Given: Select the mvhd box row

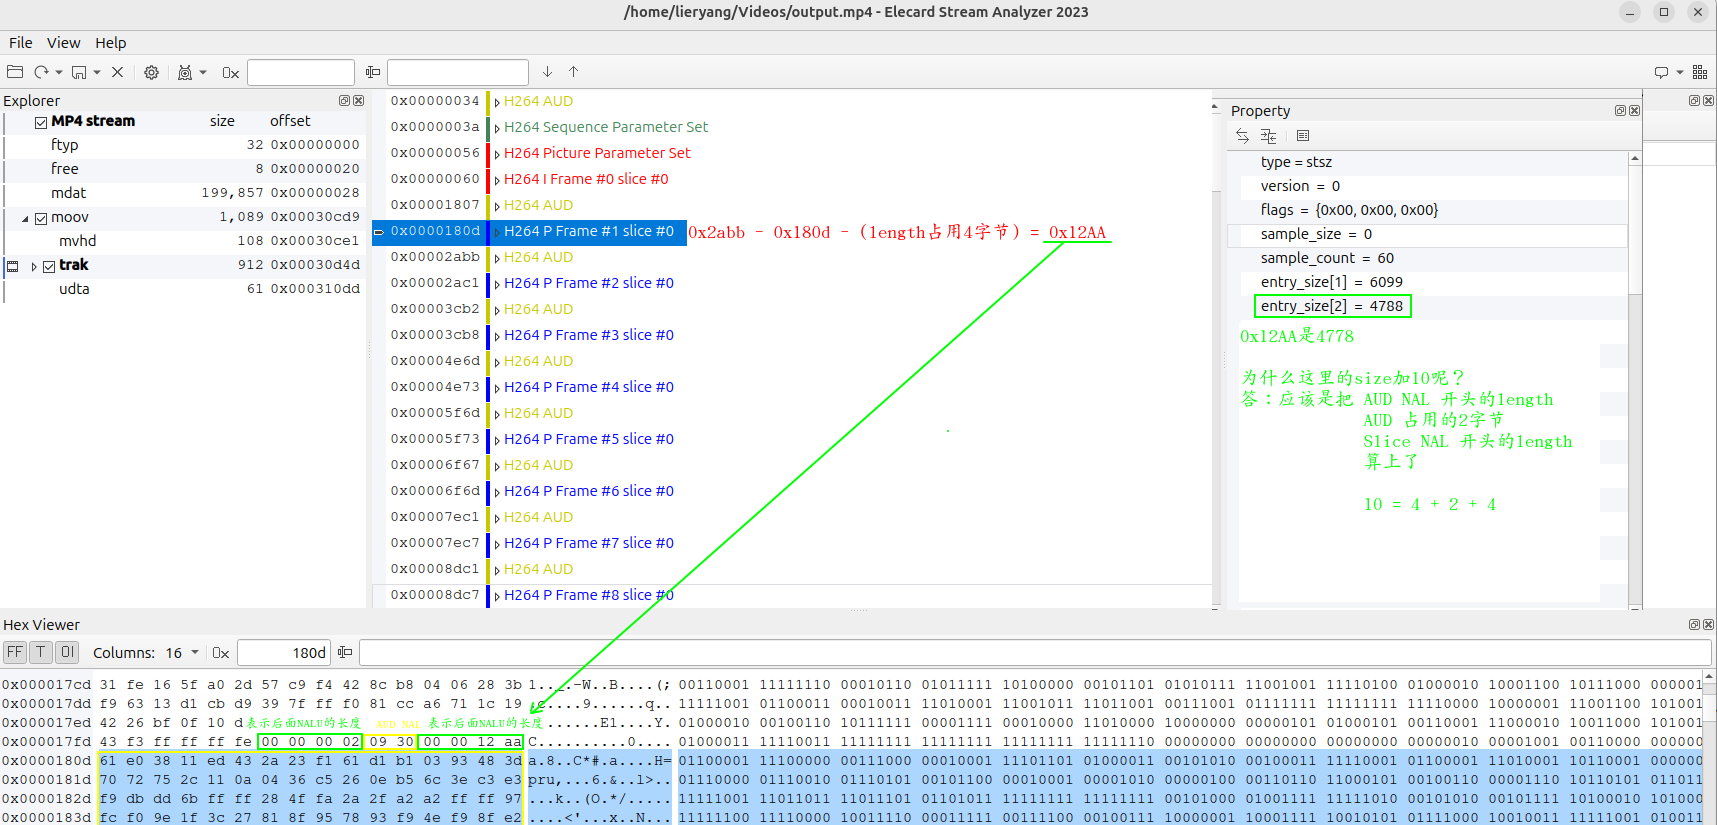Looking at the screenshot, I should coord(183,241).
